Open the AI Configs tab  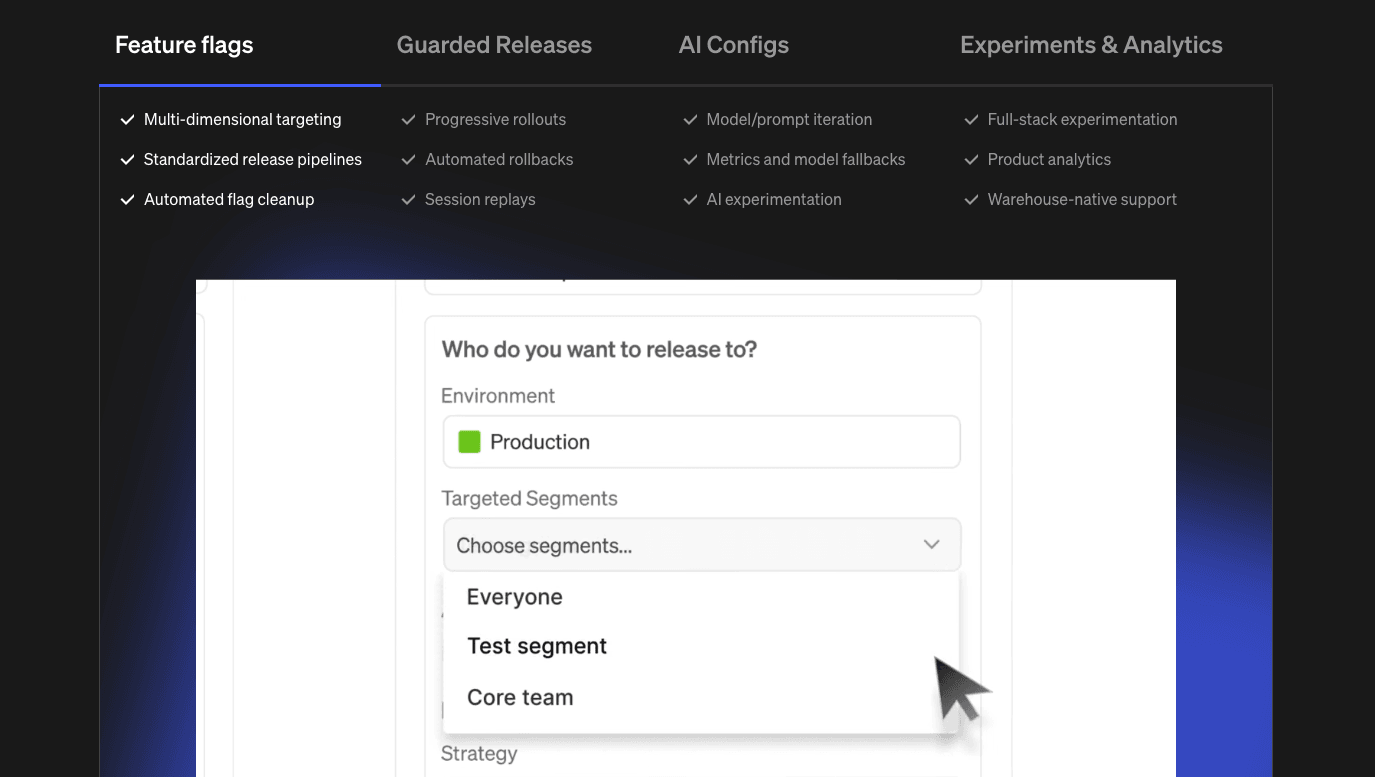tap(733, 45)
